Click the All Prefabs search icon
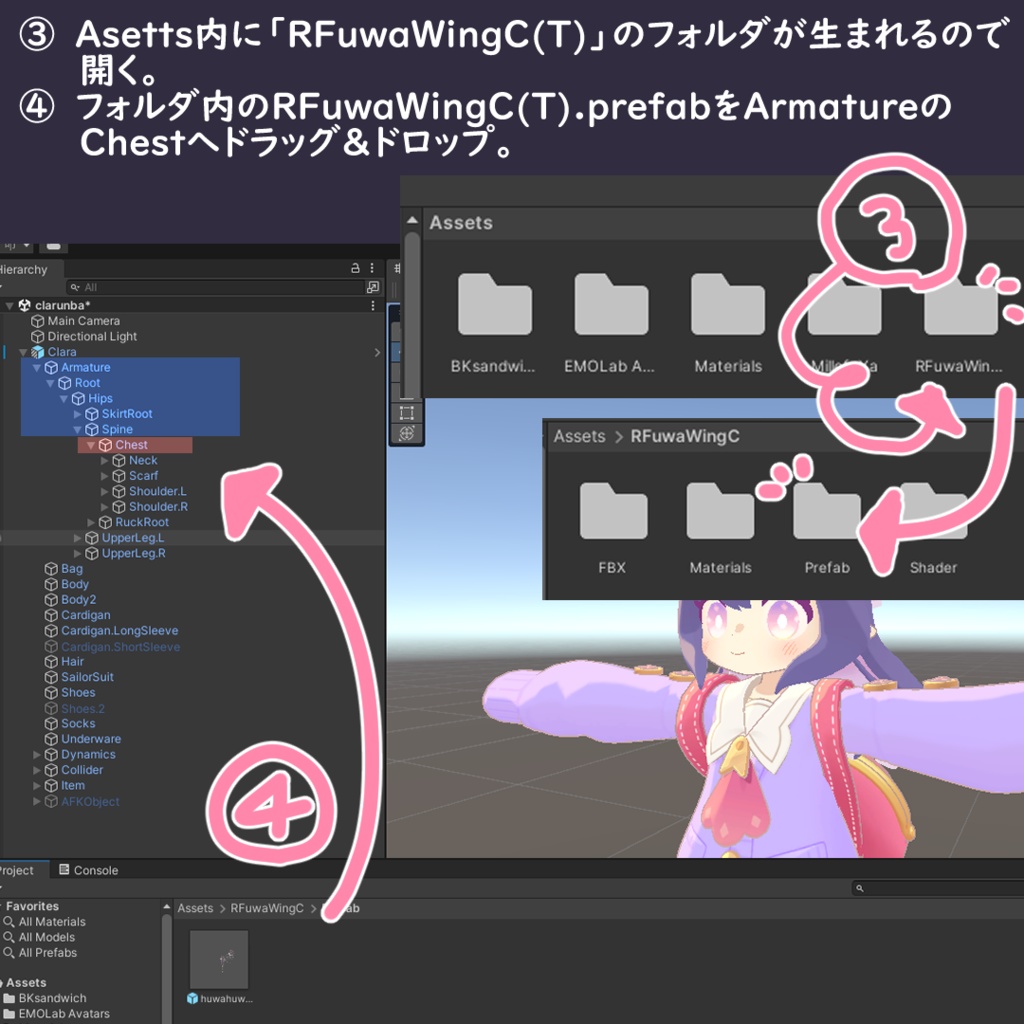Screen dimensions: 1024x1024 [x=9, y=953]
